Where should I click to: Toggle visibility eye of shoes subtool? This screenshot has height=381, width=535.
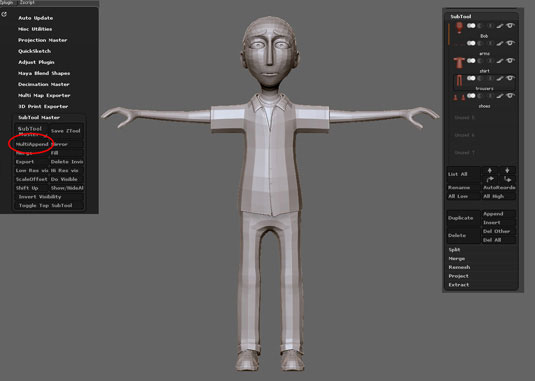pos(510,96)
